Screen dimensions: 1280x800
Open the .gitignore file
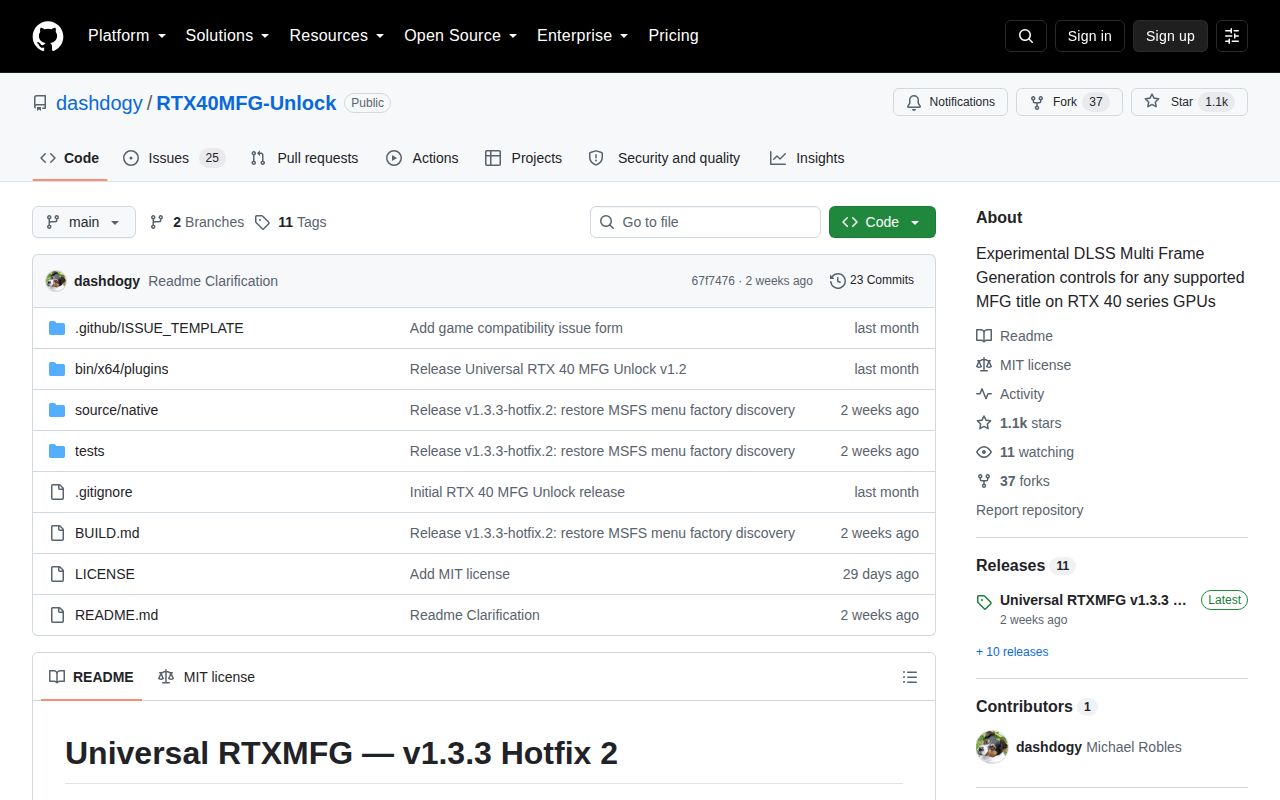[104, 492]
